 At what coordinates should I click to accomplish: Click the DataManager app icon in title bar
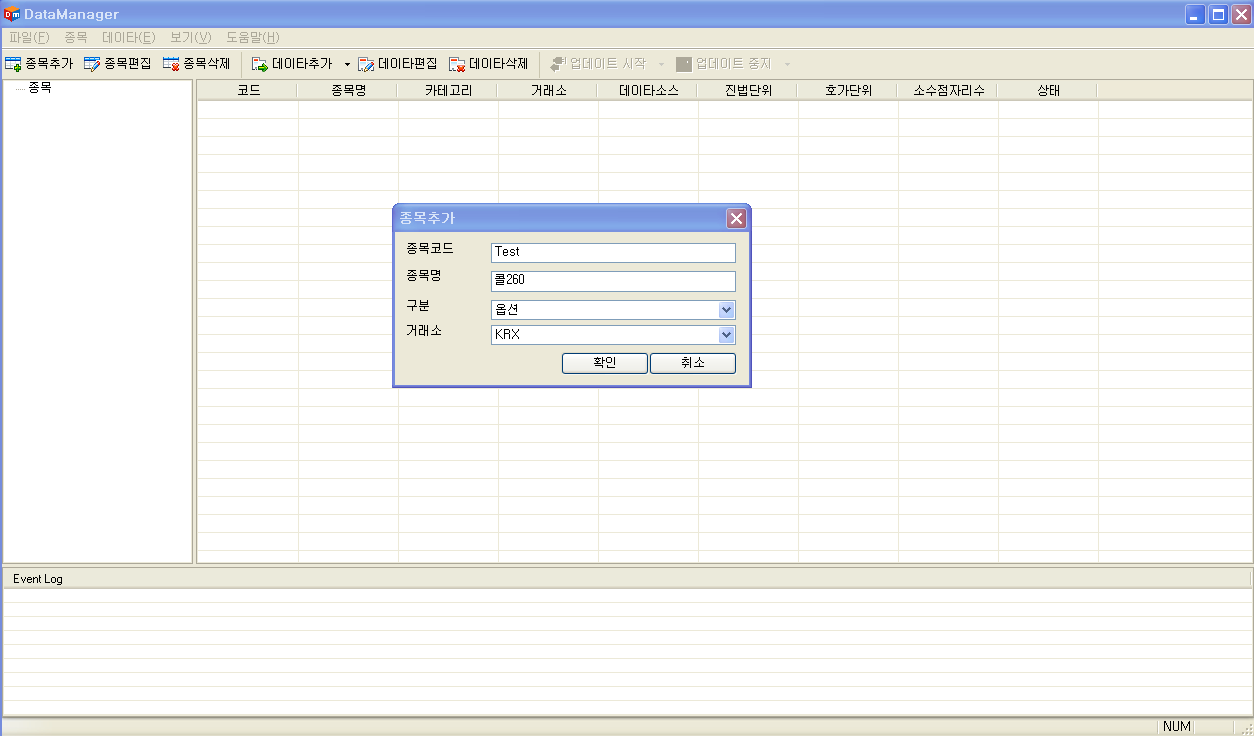click(12, 14)
